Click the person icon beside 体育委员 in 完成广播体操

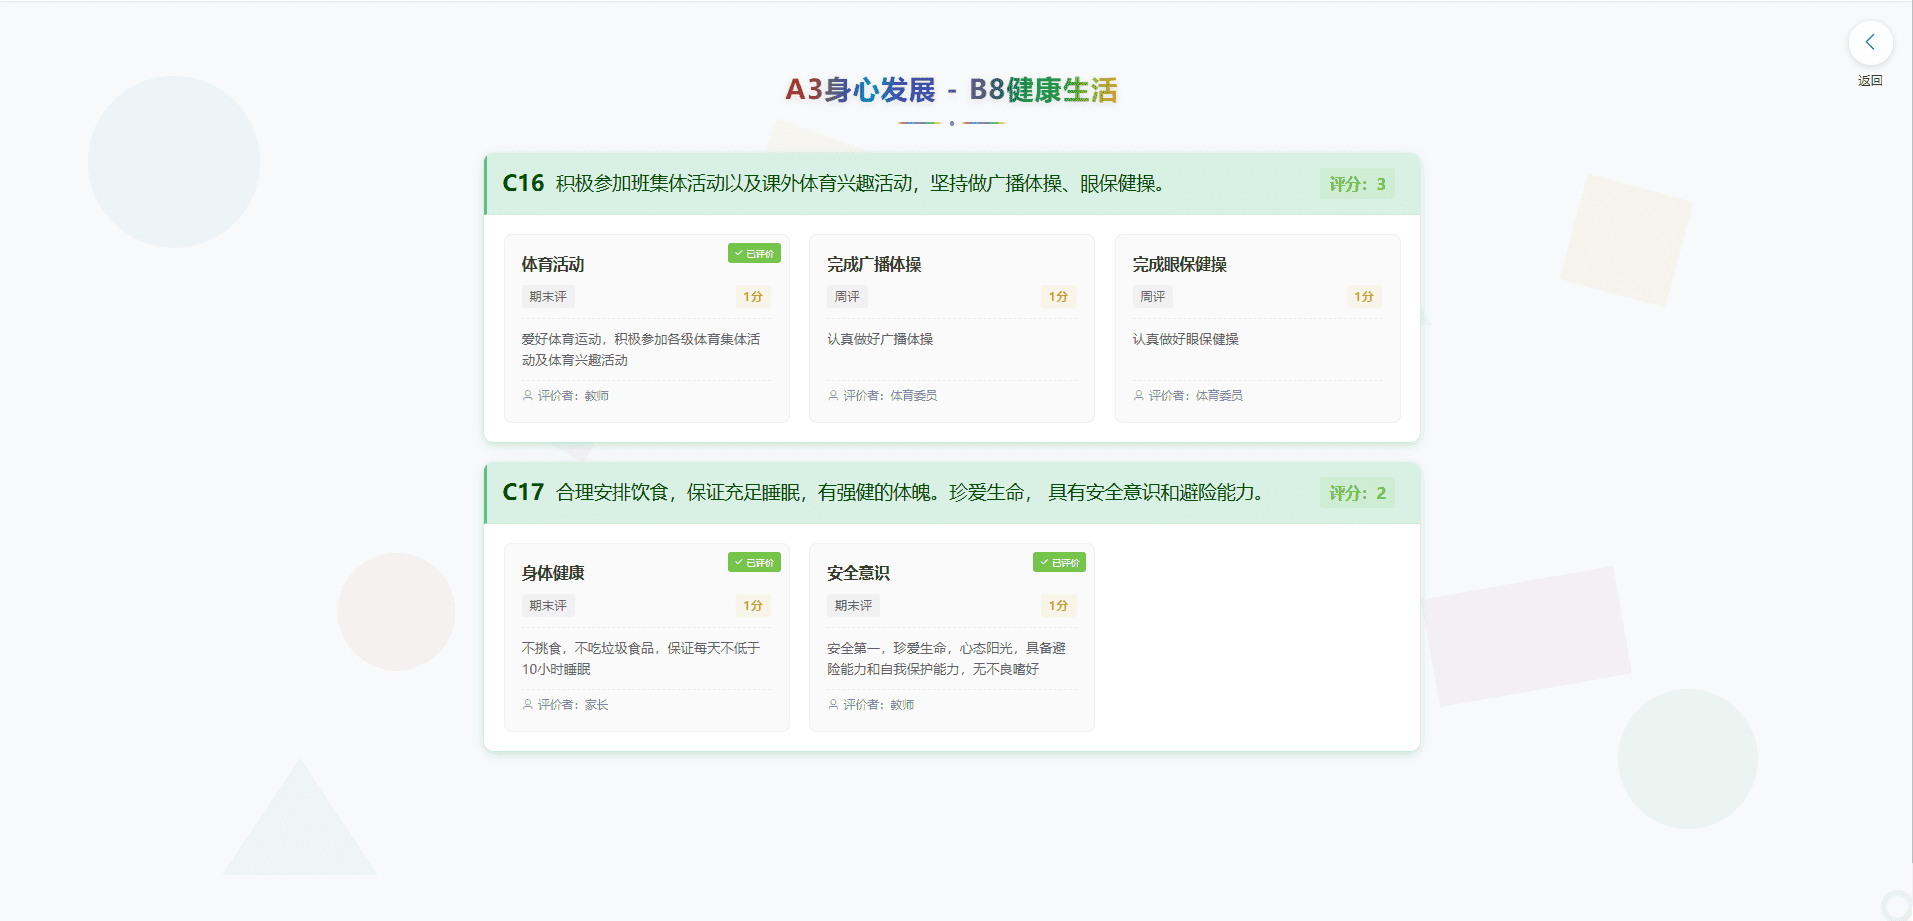tap(832, 395)
